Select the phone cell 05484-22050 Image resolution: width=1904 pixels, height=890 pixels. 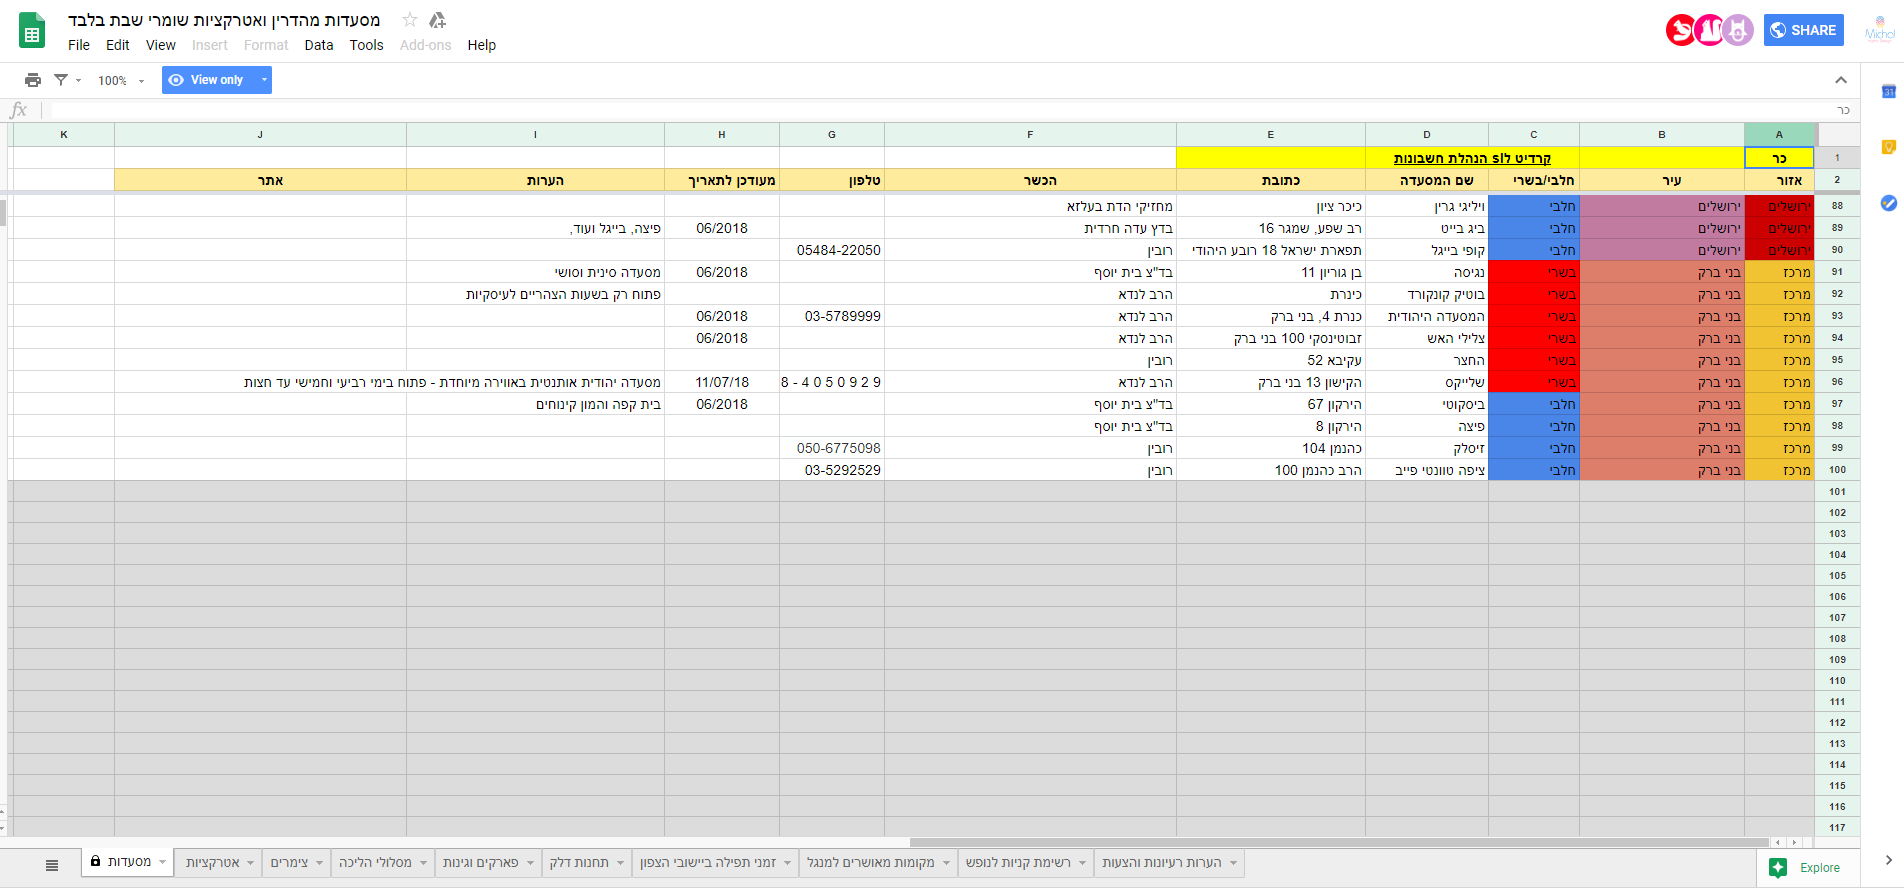(x=832, y=250)
